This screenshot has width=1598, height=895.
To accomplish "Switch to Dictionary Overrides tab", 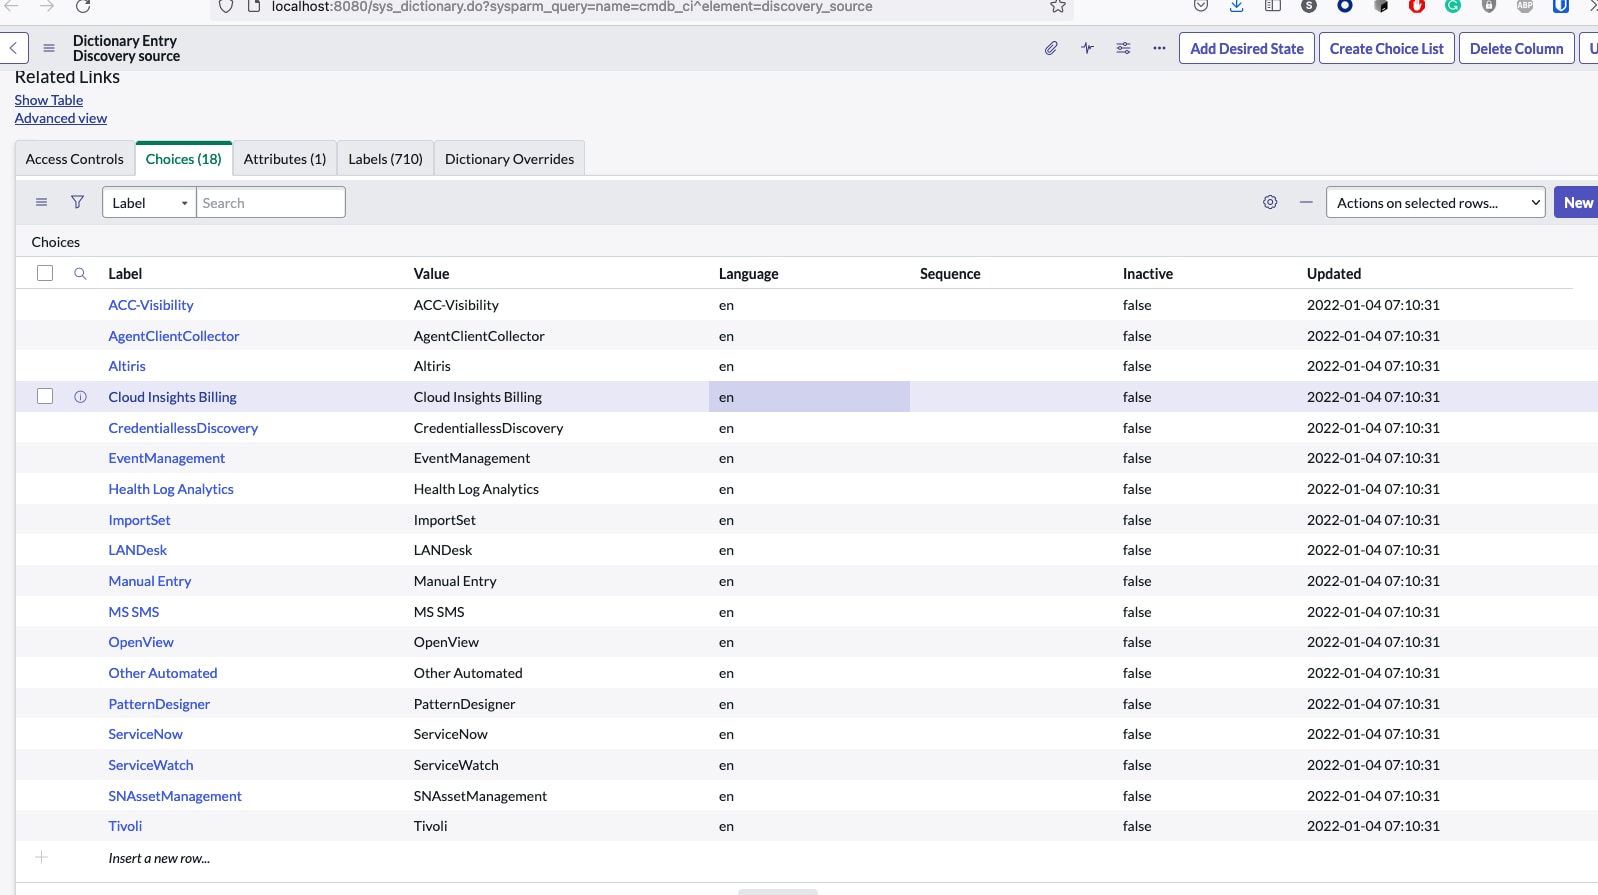I will (x=509, y=159).
